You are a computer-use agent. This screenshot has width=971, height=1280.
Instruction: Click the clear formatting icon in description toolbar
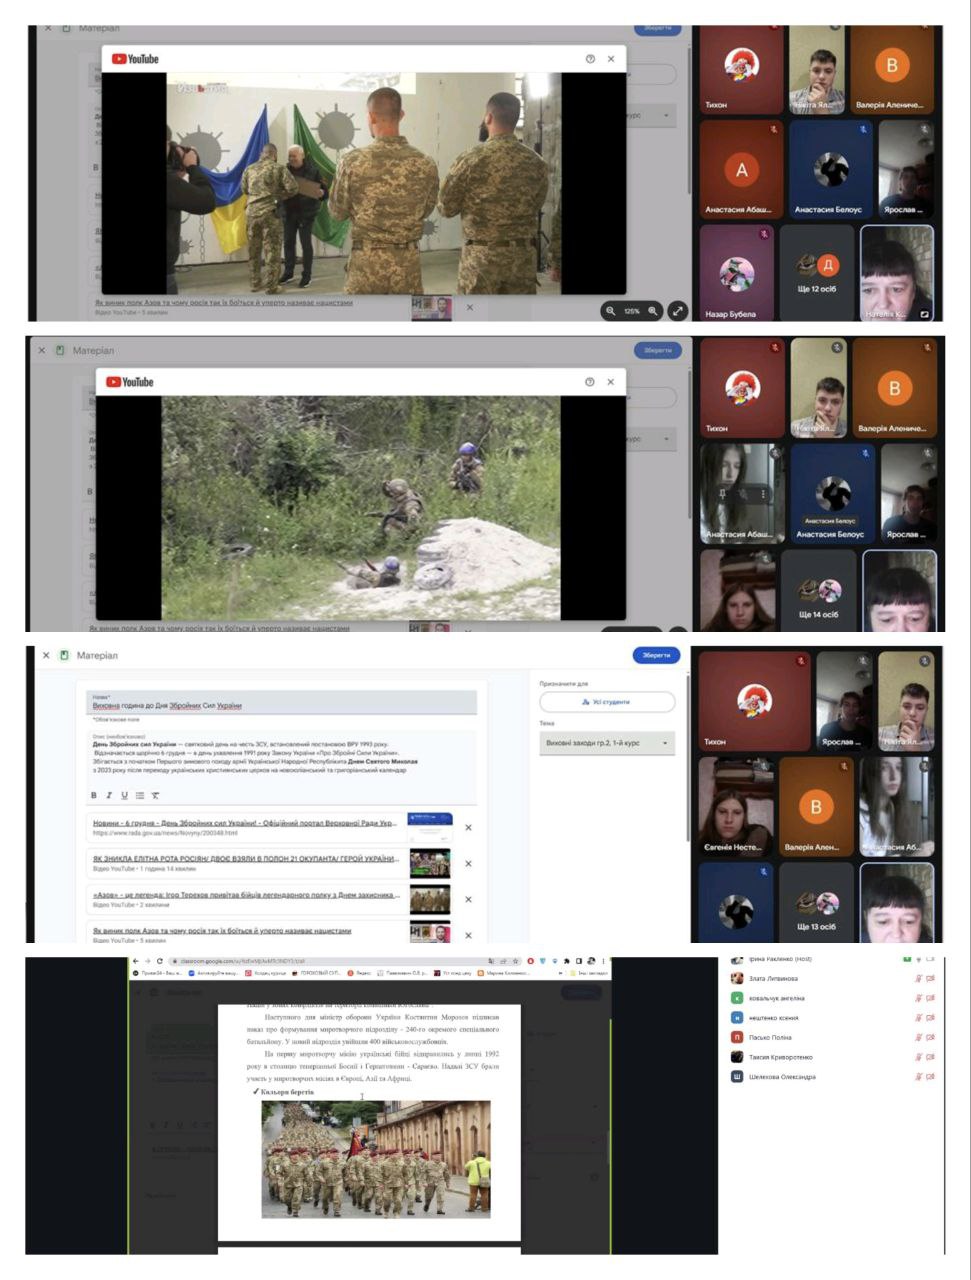click(155, 795)
